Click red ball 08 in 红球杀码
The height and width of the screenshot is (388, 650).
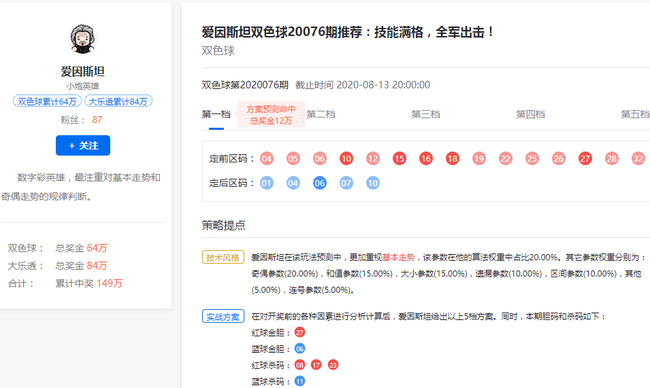[300, 365]
